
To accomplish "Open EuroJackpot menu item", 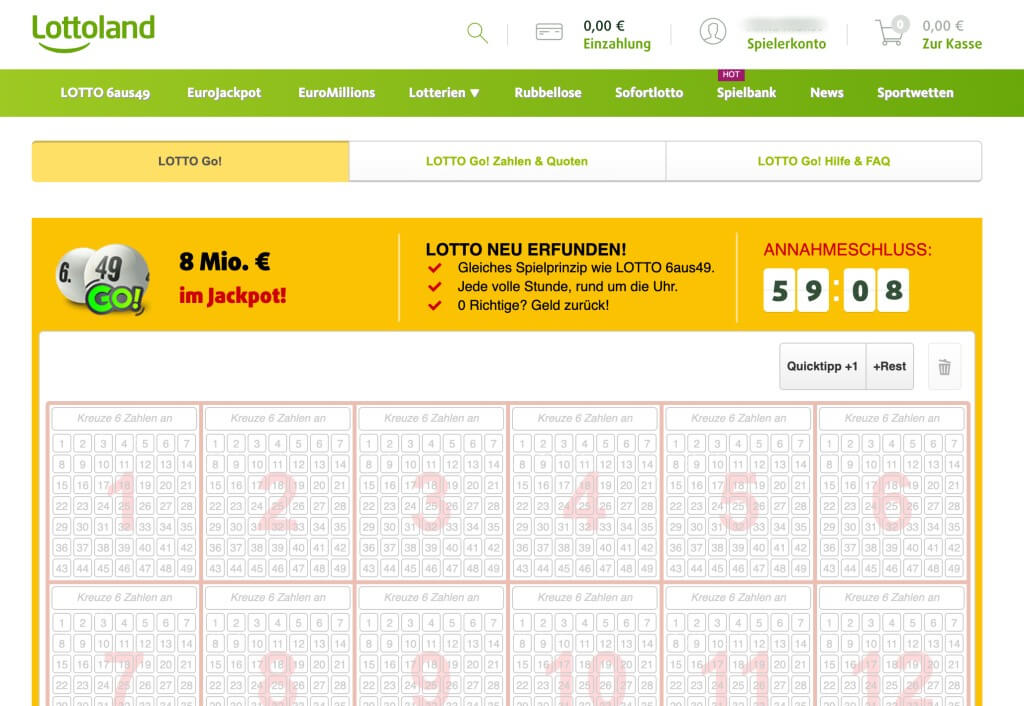I will tap(224, 93).
